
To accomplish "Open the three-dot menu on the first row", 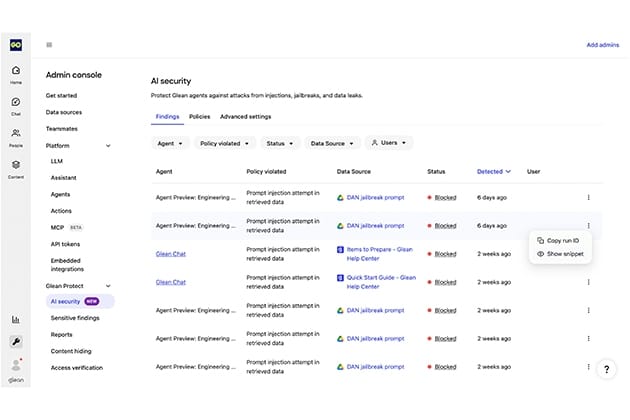I will [x=588, y=197].
